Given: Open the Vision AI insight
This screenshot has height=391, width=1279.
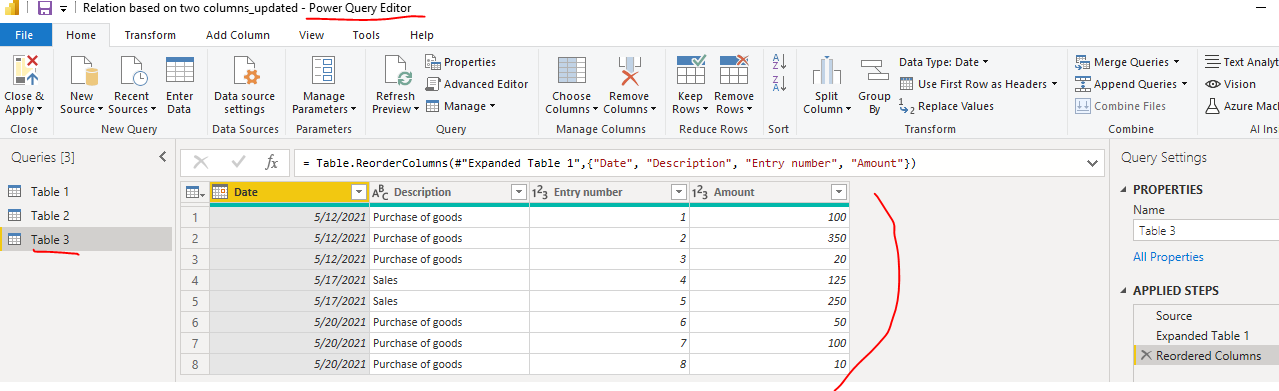Looking at the screenshot, I should click(x=1230, y=84).
